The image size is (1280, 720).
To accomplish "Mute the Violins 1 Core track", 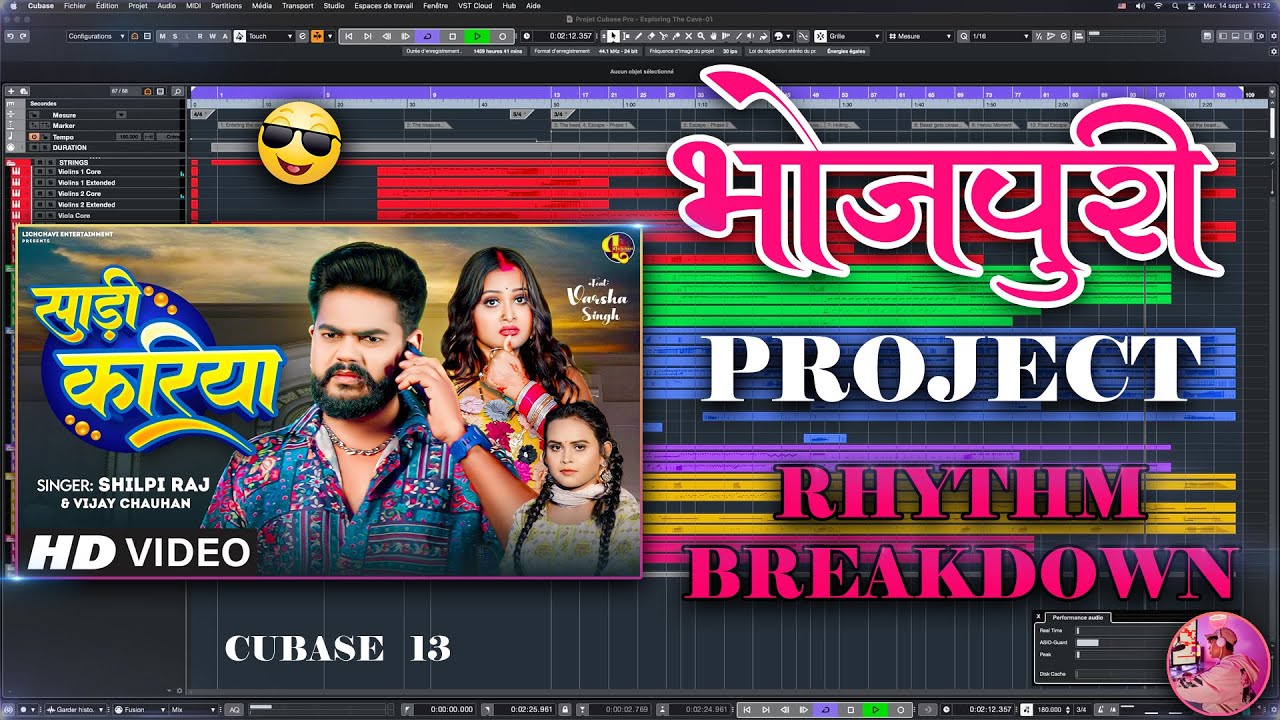I will click(40, 172).
